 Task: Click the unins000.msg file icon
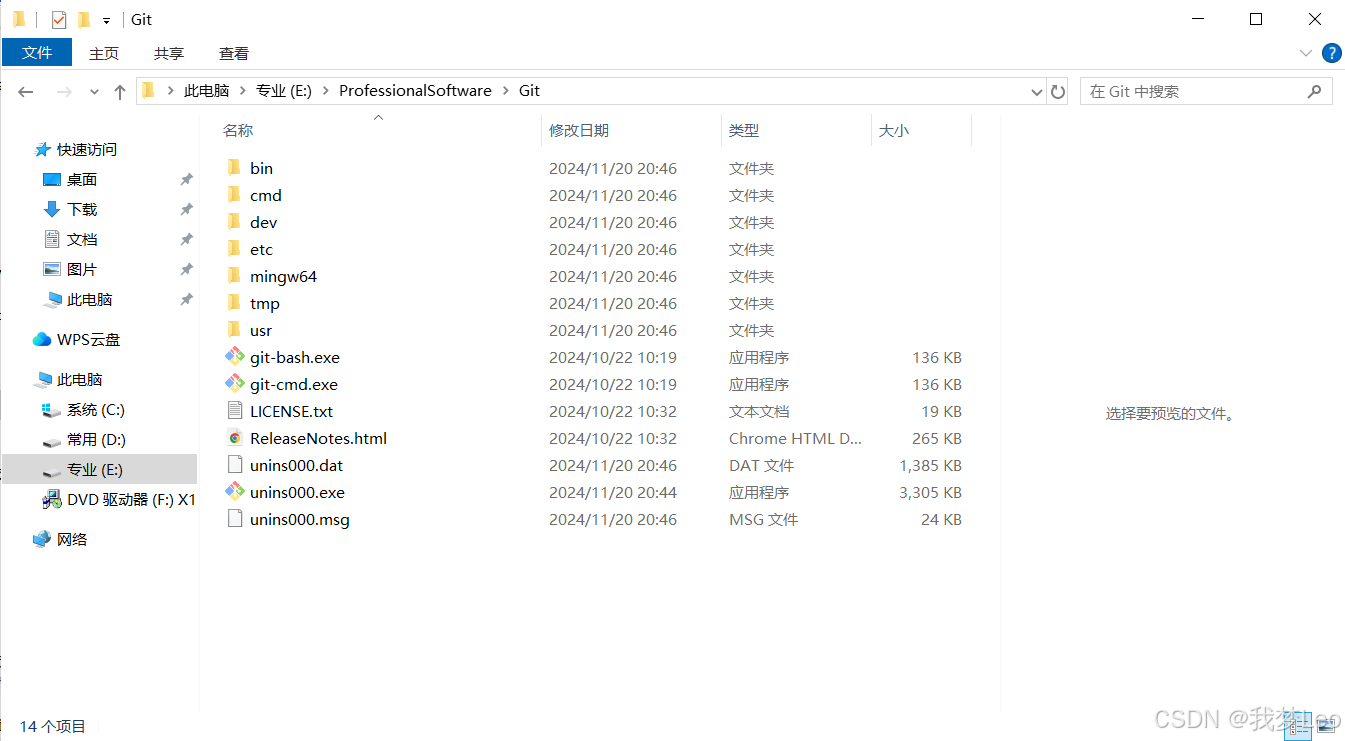point(235,518)
